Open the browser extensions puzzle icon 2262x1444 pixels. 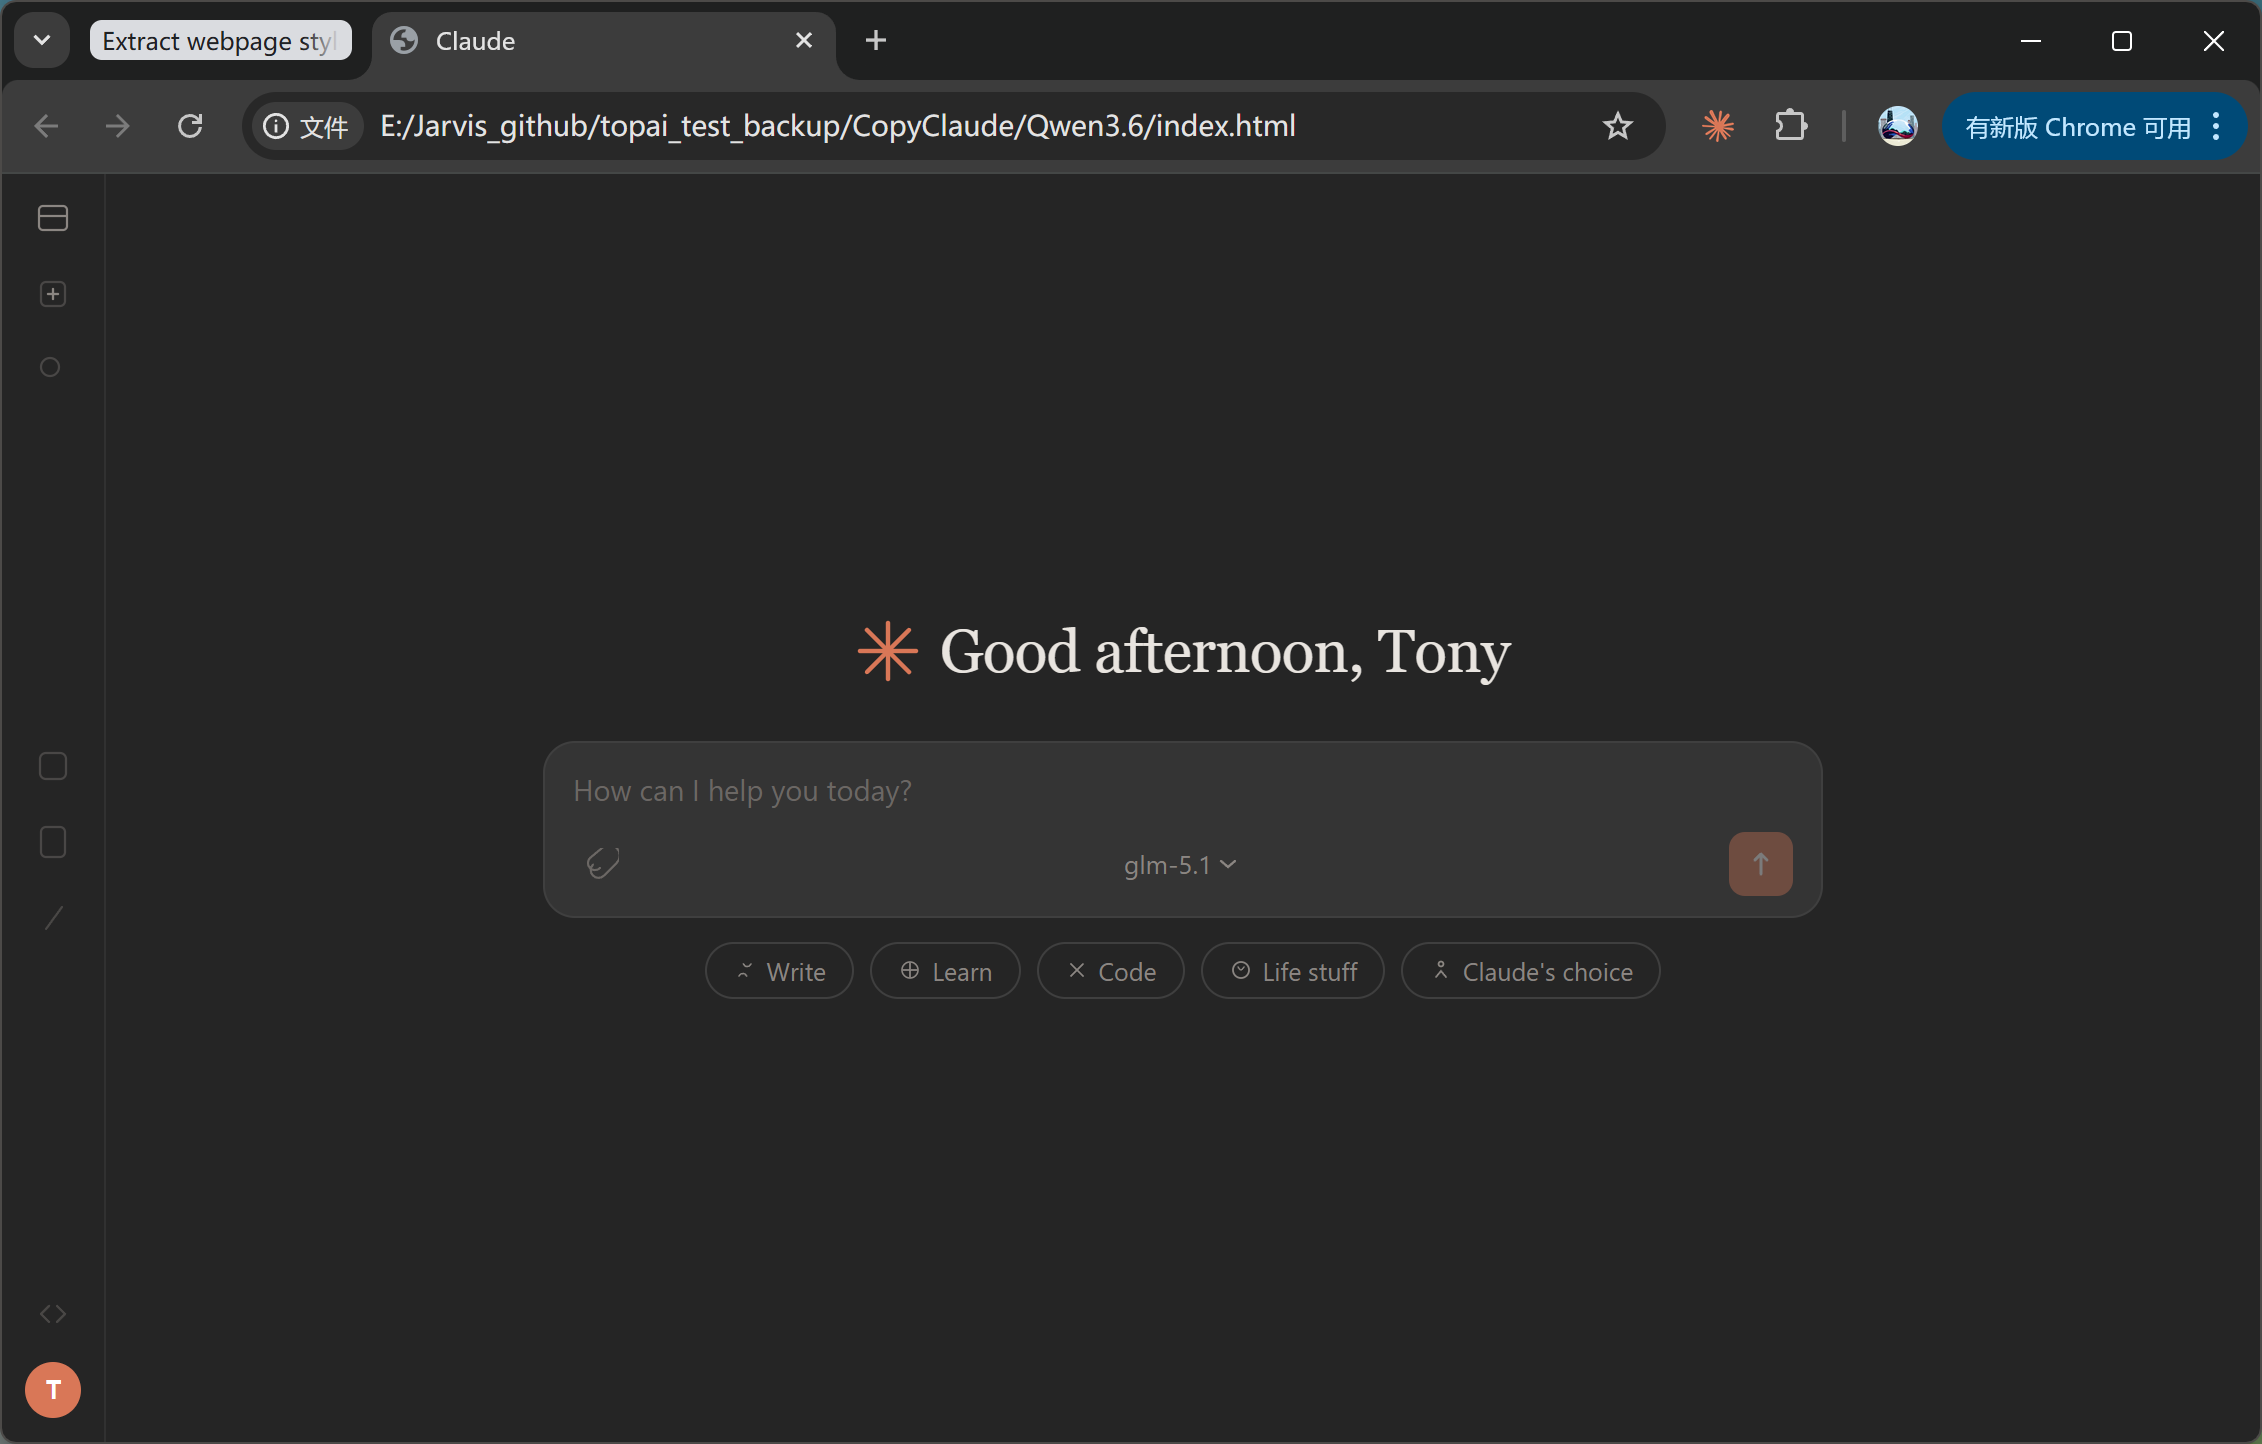click(x=1790, y=126)
